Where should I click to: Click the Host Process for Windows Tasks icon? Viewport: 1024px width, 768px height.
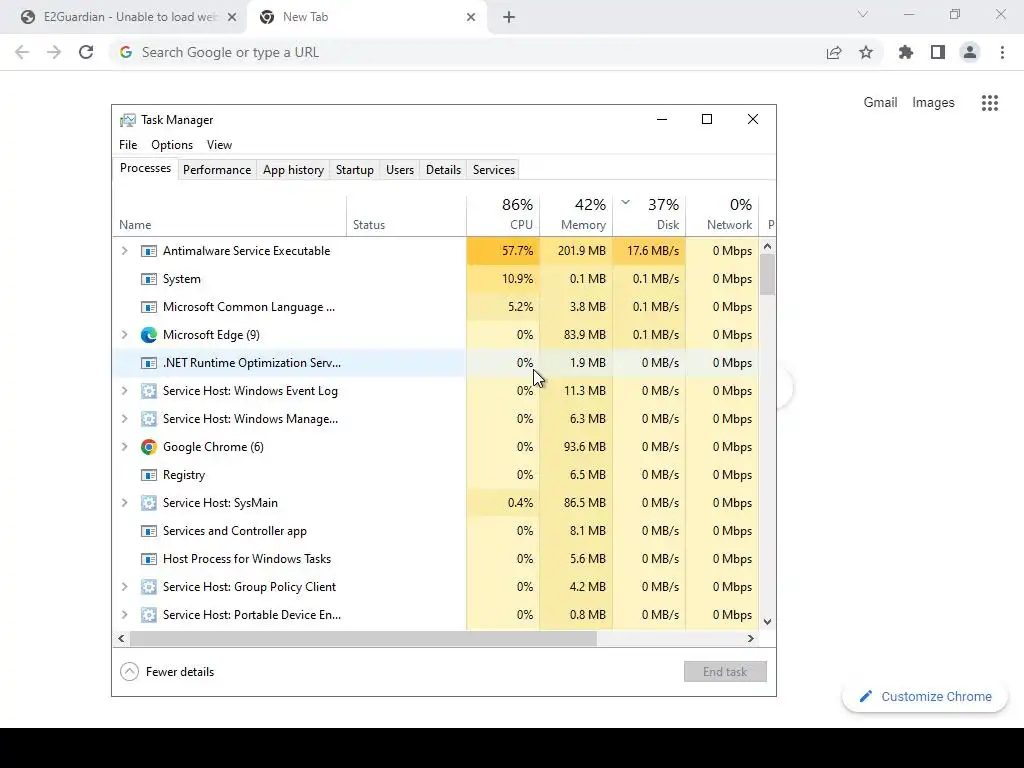[149, 559]
